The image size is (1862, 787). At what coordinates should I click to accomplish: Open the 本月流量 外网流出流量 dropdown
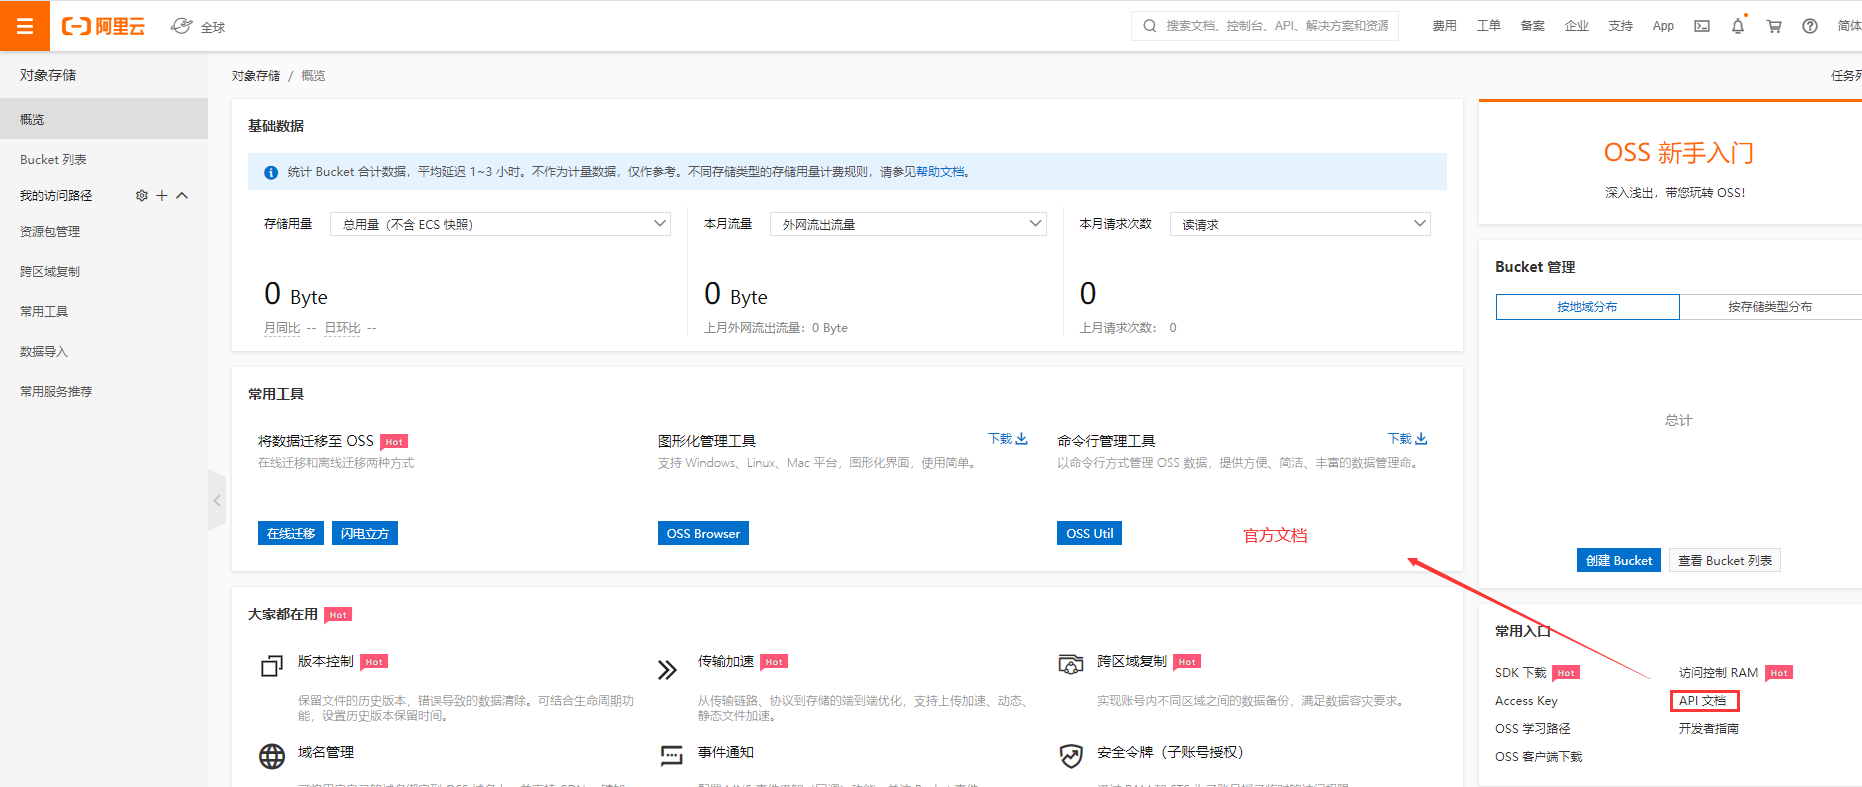[908, 224]
